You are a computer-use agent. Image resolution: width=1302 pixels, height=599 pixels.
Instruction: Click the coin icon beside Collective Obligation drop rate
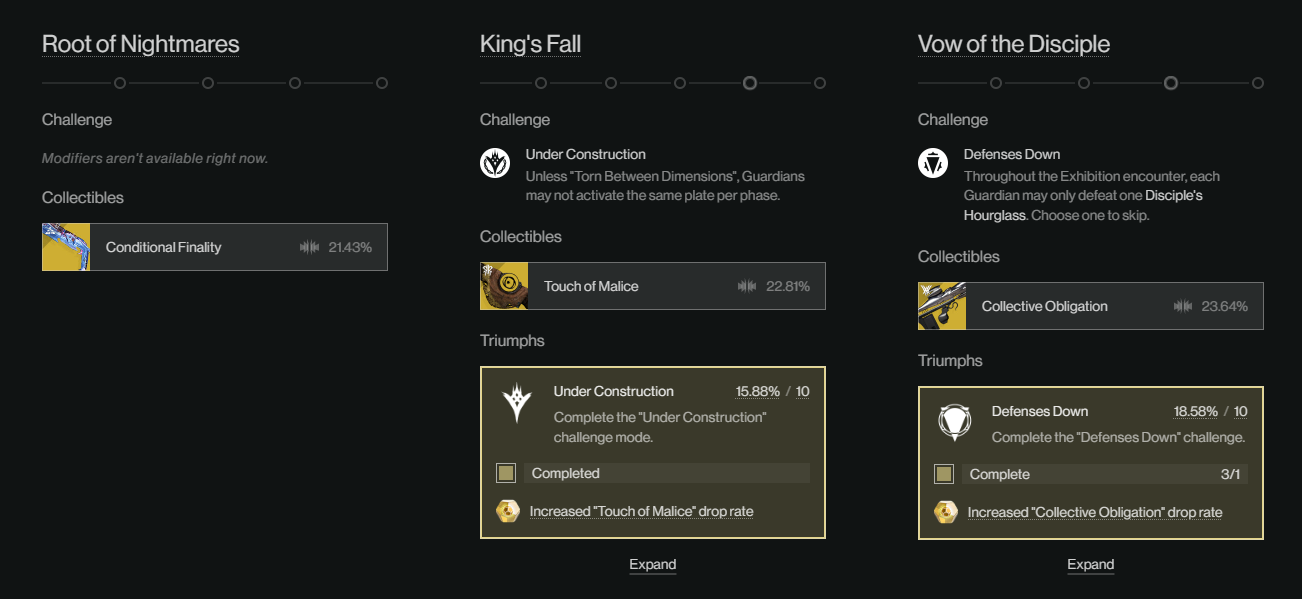[946, 512]
